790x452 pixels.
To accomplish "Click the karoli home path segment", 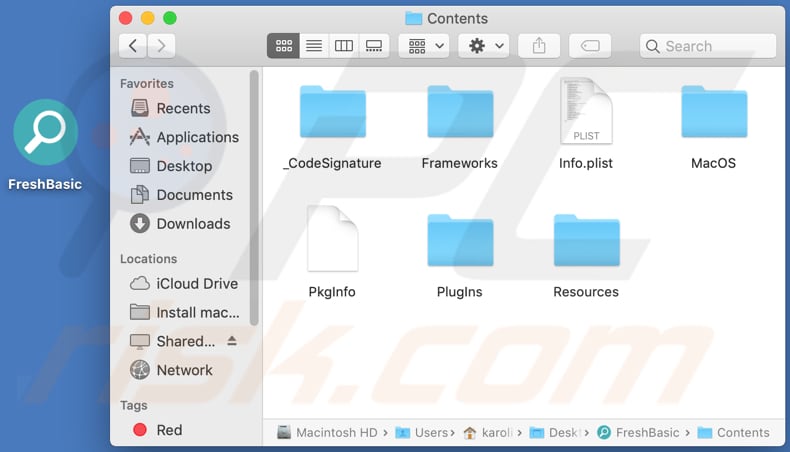I will [488, 432].
